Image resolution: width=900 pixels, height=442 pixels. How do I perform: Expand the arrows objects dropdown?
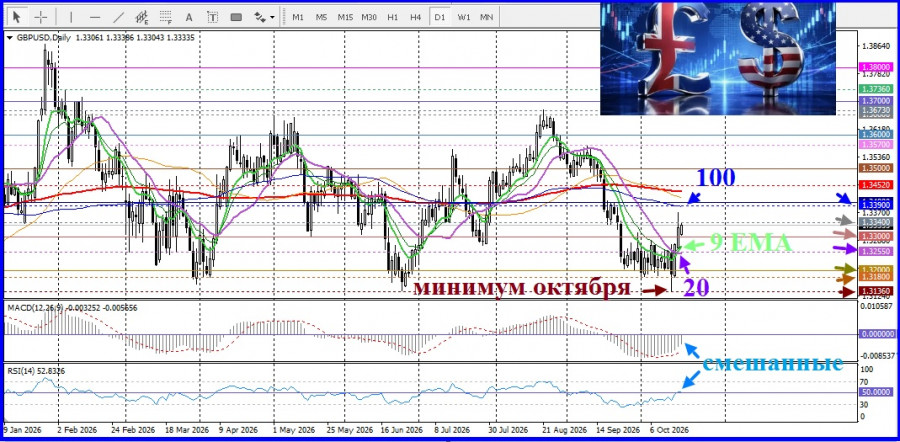tap(272, 17)
